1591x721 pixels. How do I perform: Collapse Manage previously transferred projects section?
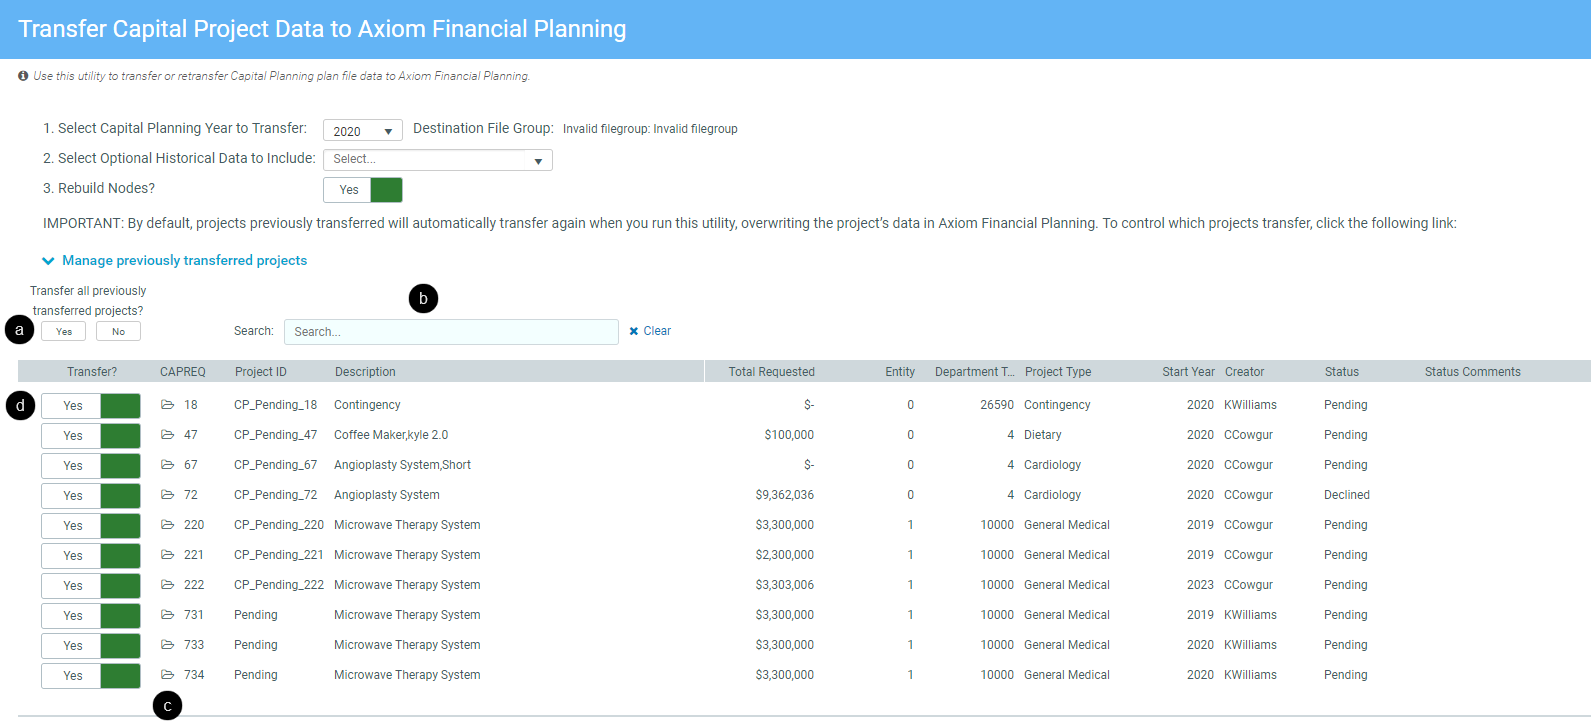(175, 260)
